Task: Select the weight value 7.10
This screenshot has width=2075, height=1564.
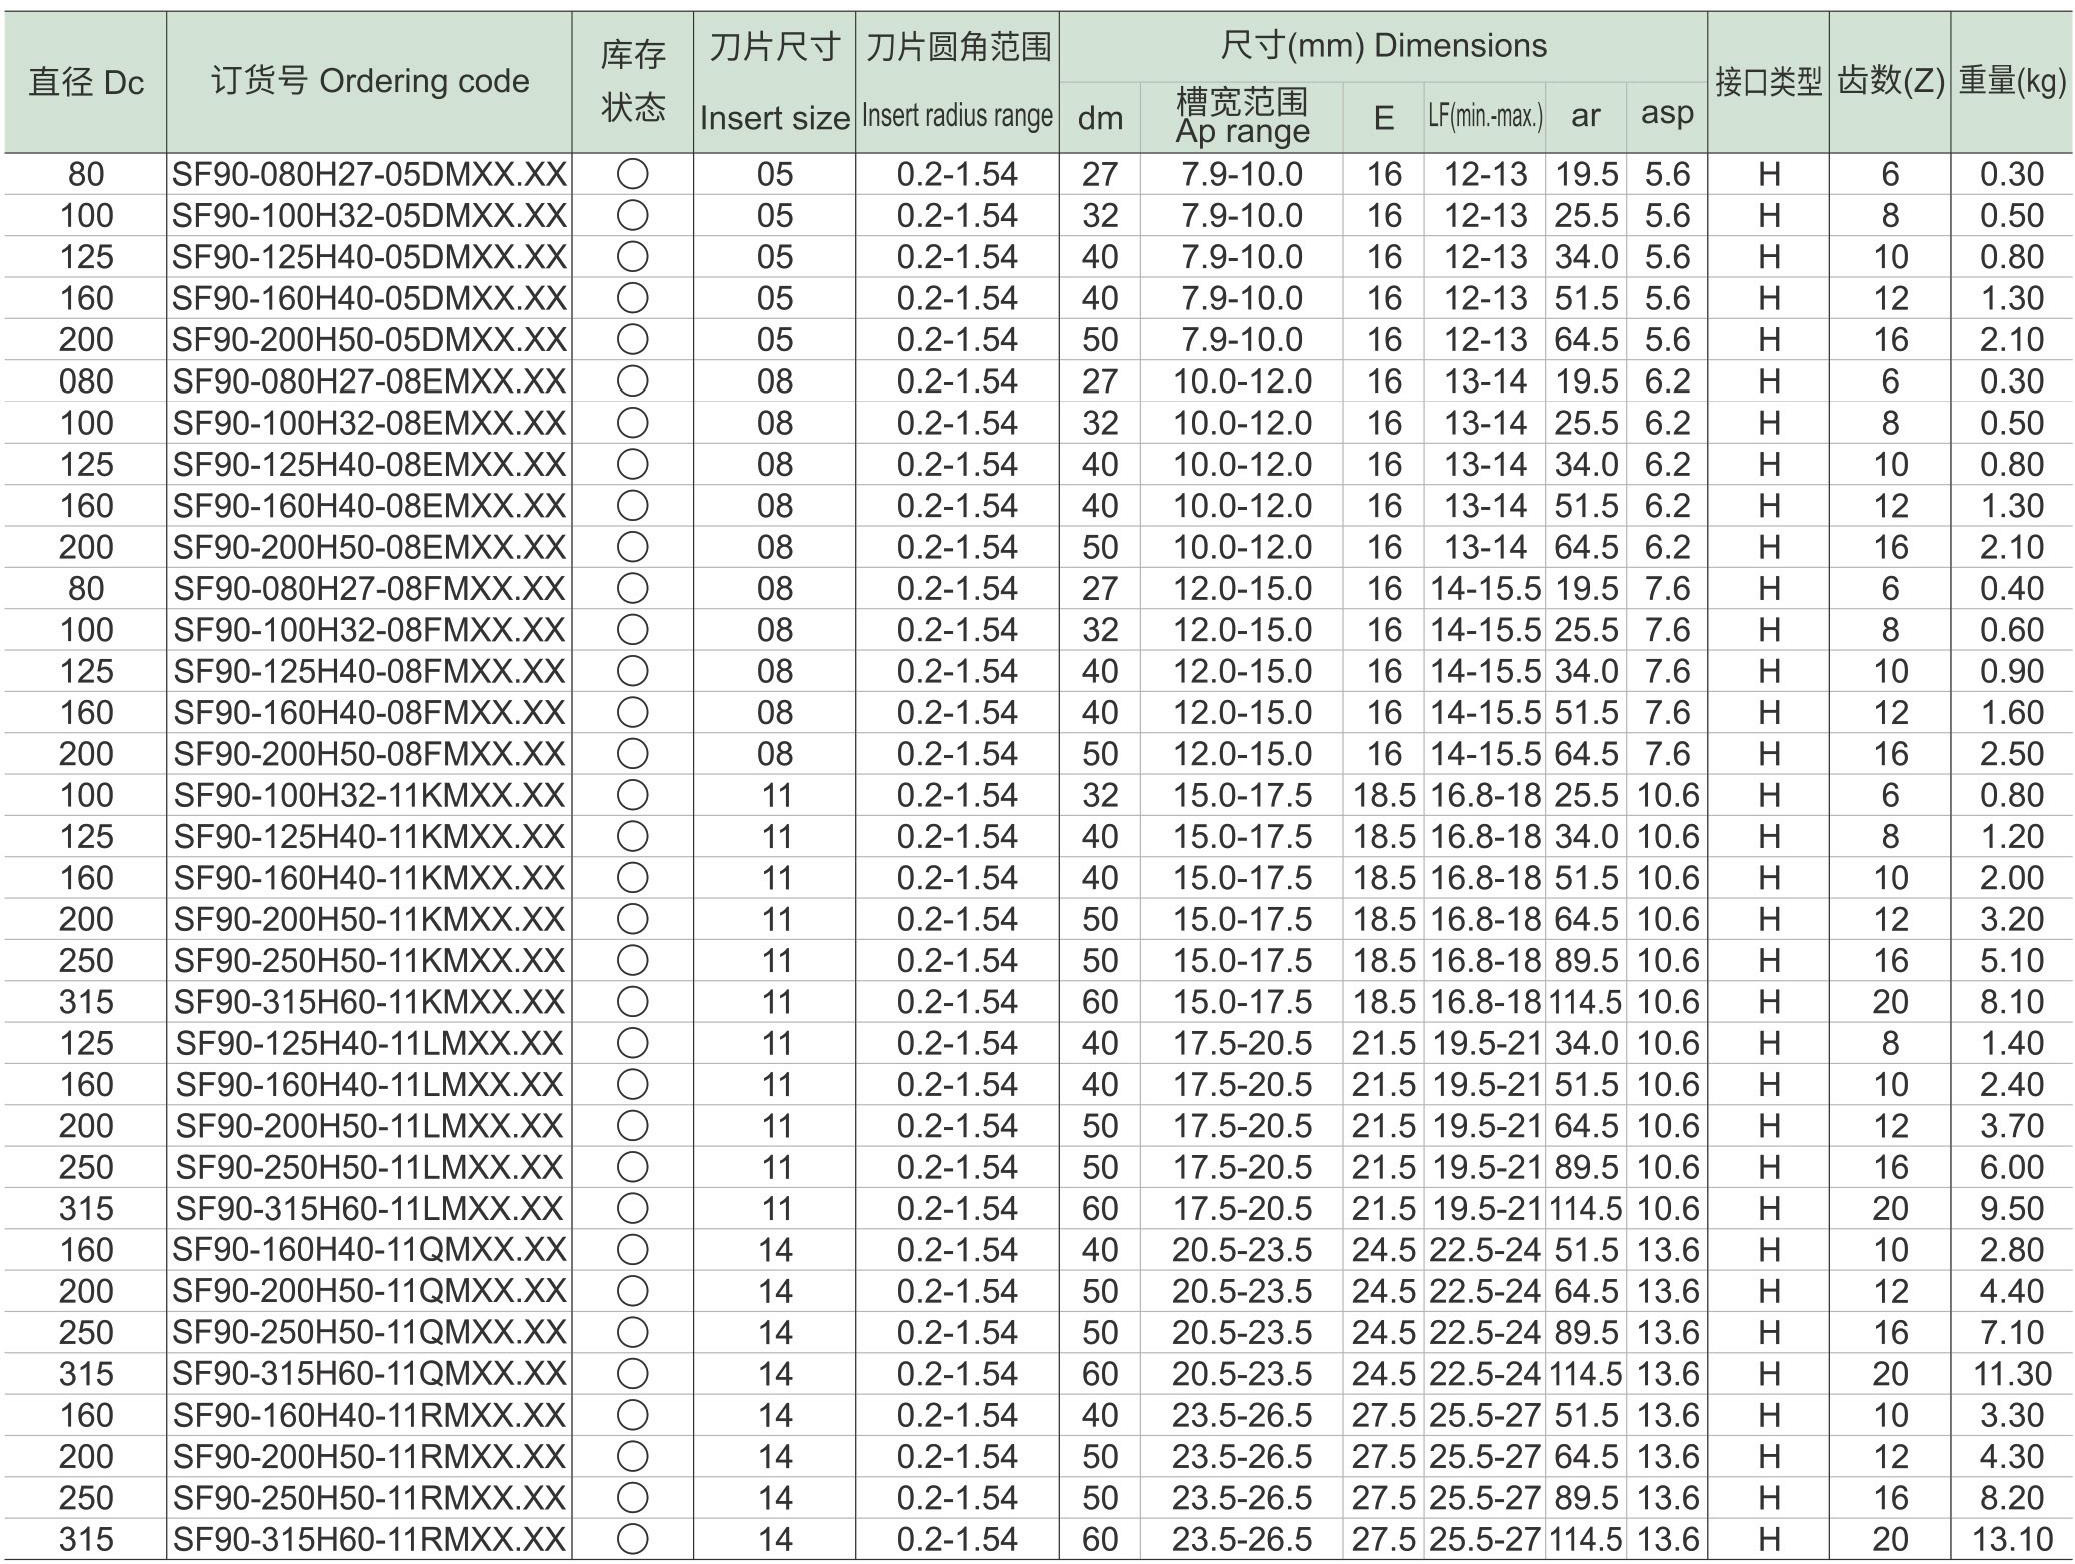Action: 2012,1333
